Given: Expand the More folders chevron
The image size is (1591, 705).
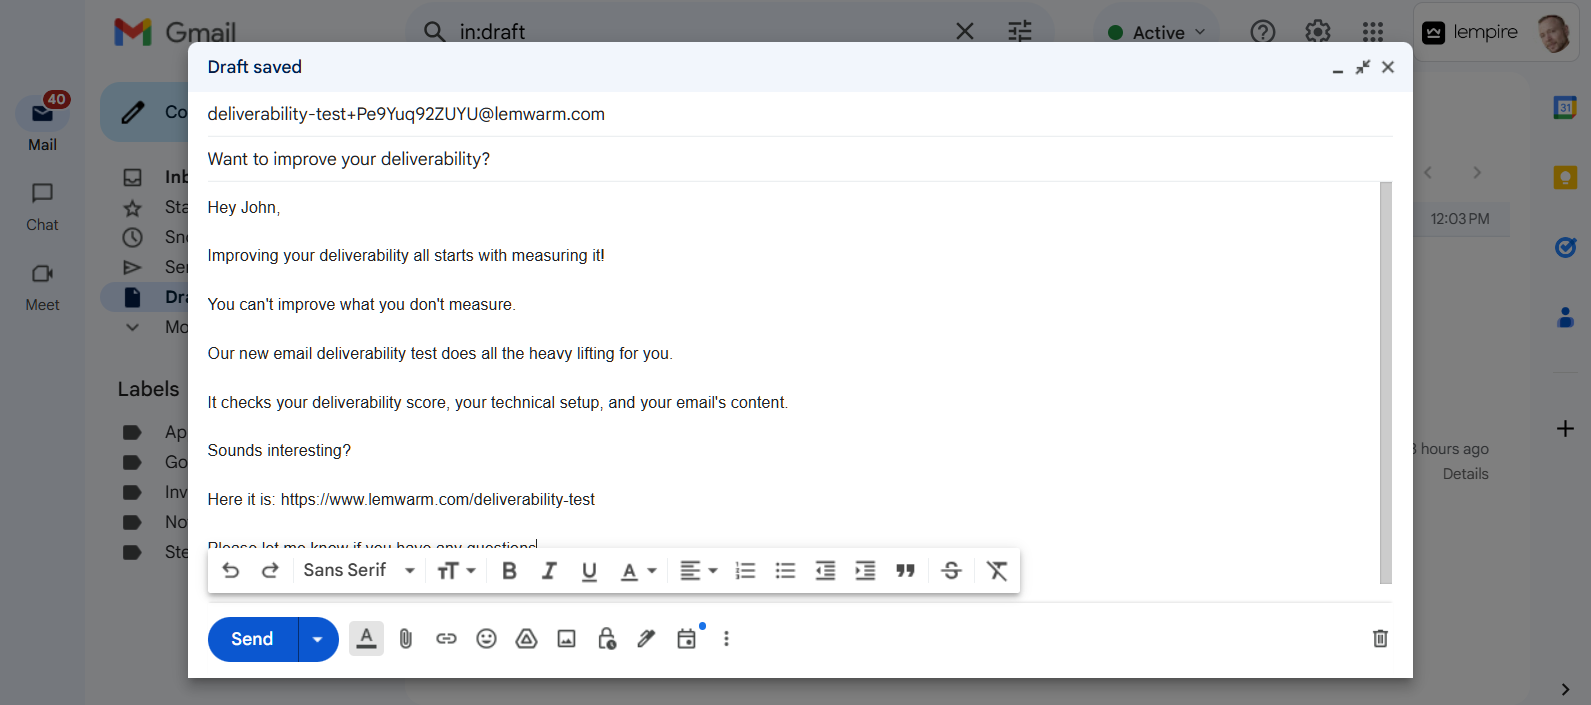Looking at the screenshot, I should (132, 327).
